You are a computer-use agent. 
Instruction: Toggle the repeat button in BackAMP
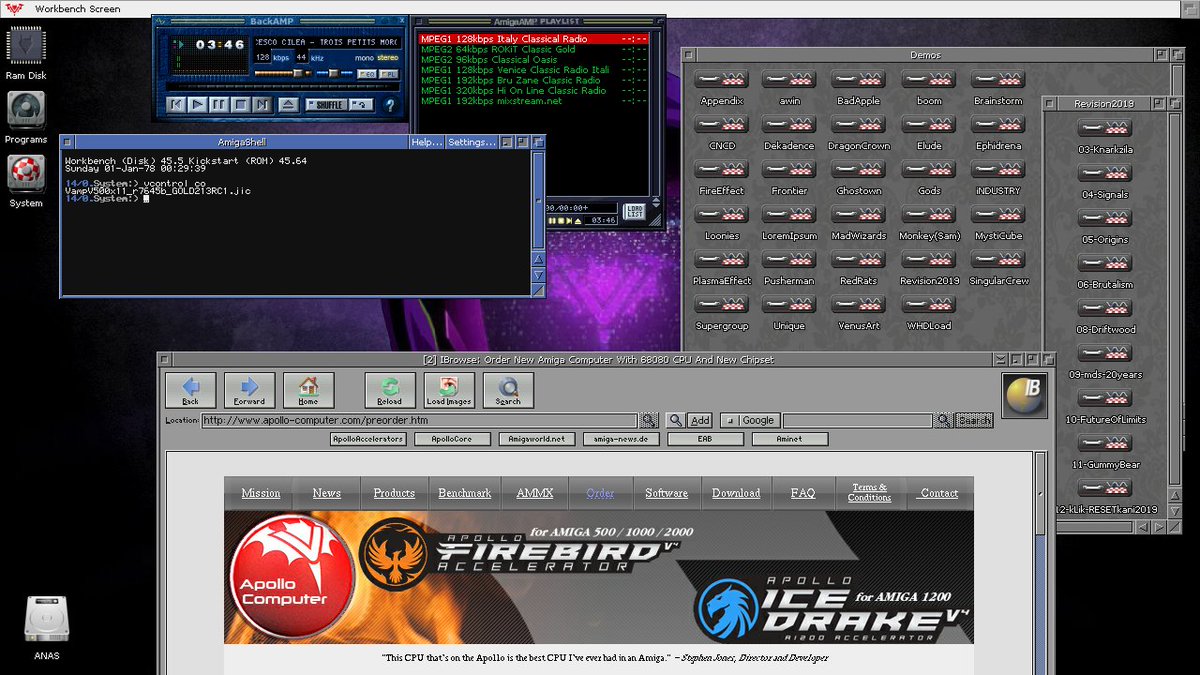(x=361, y=104)
